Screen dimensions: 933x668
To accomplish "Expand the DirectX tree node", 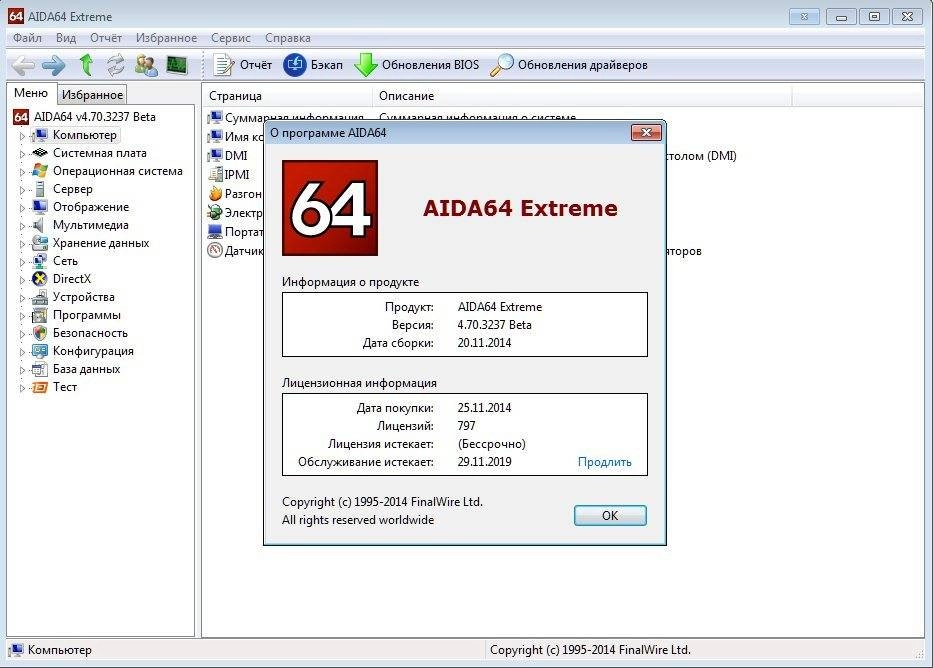I will click(x=22, y=280).
